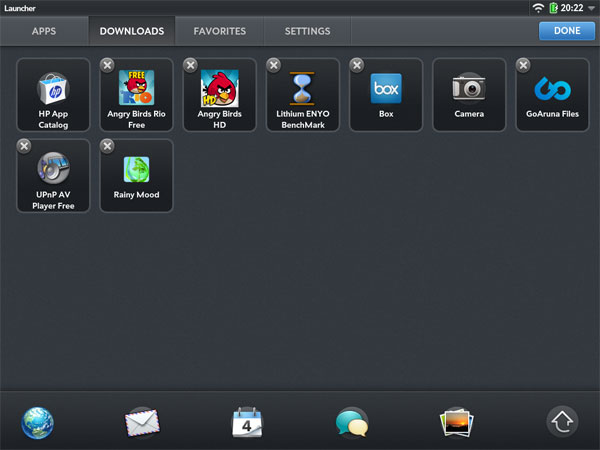Open the Camera app
The width and height of the screenshot is (600, 450).
(x=469, y=95)
